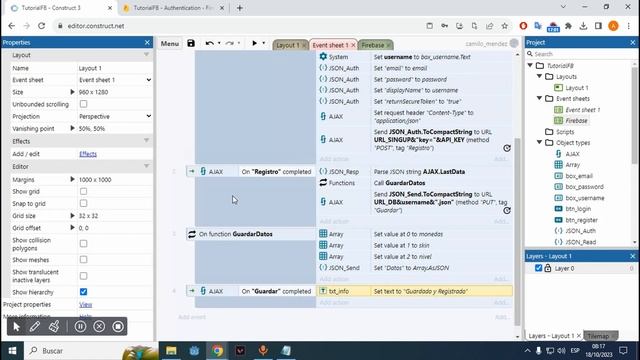Toggle Unbounded scrolling checkbox
This screenshot has width=640, height=360.
pos(83,104)
